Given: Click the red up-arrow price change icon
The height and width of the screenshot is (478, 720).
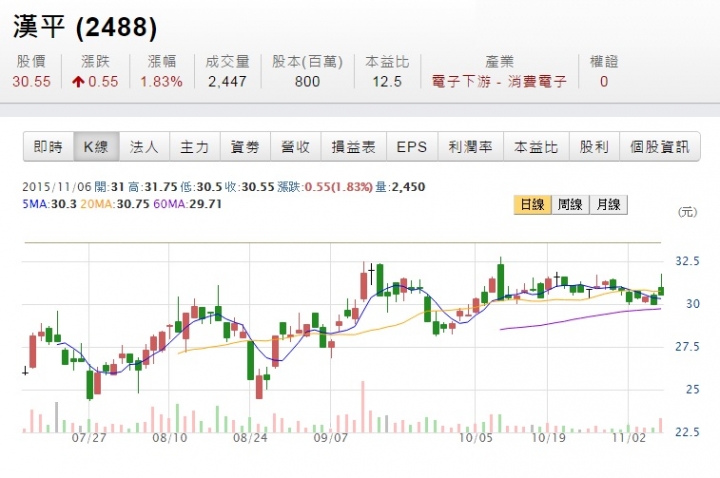Looking at the screenshot, I should click(x=78, y=82).
